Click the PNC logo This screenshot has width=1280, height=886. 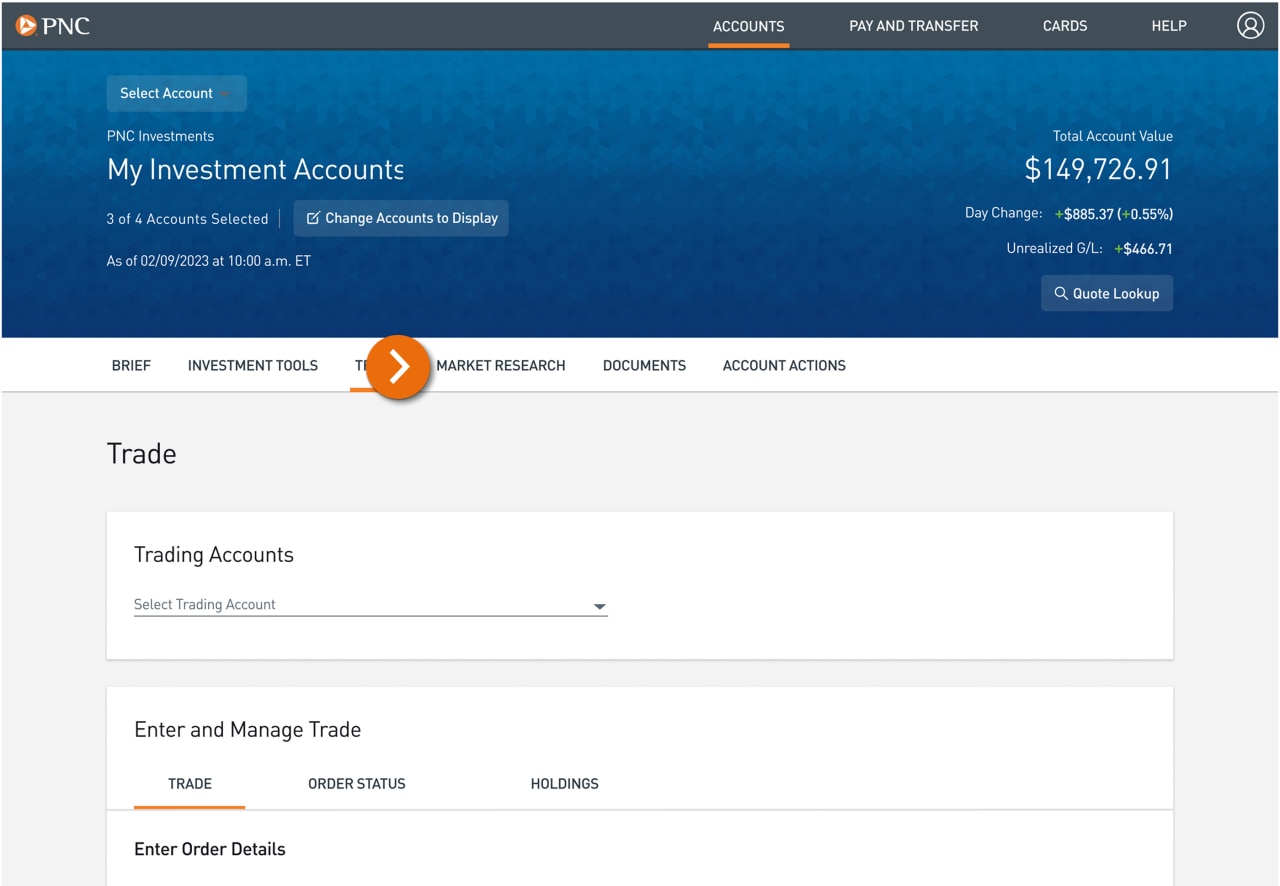pyautogui.click(x=52, y=26)
